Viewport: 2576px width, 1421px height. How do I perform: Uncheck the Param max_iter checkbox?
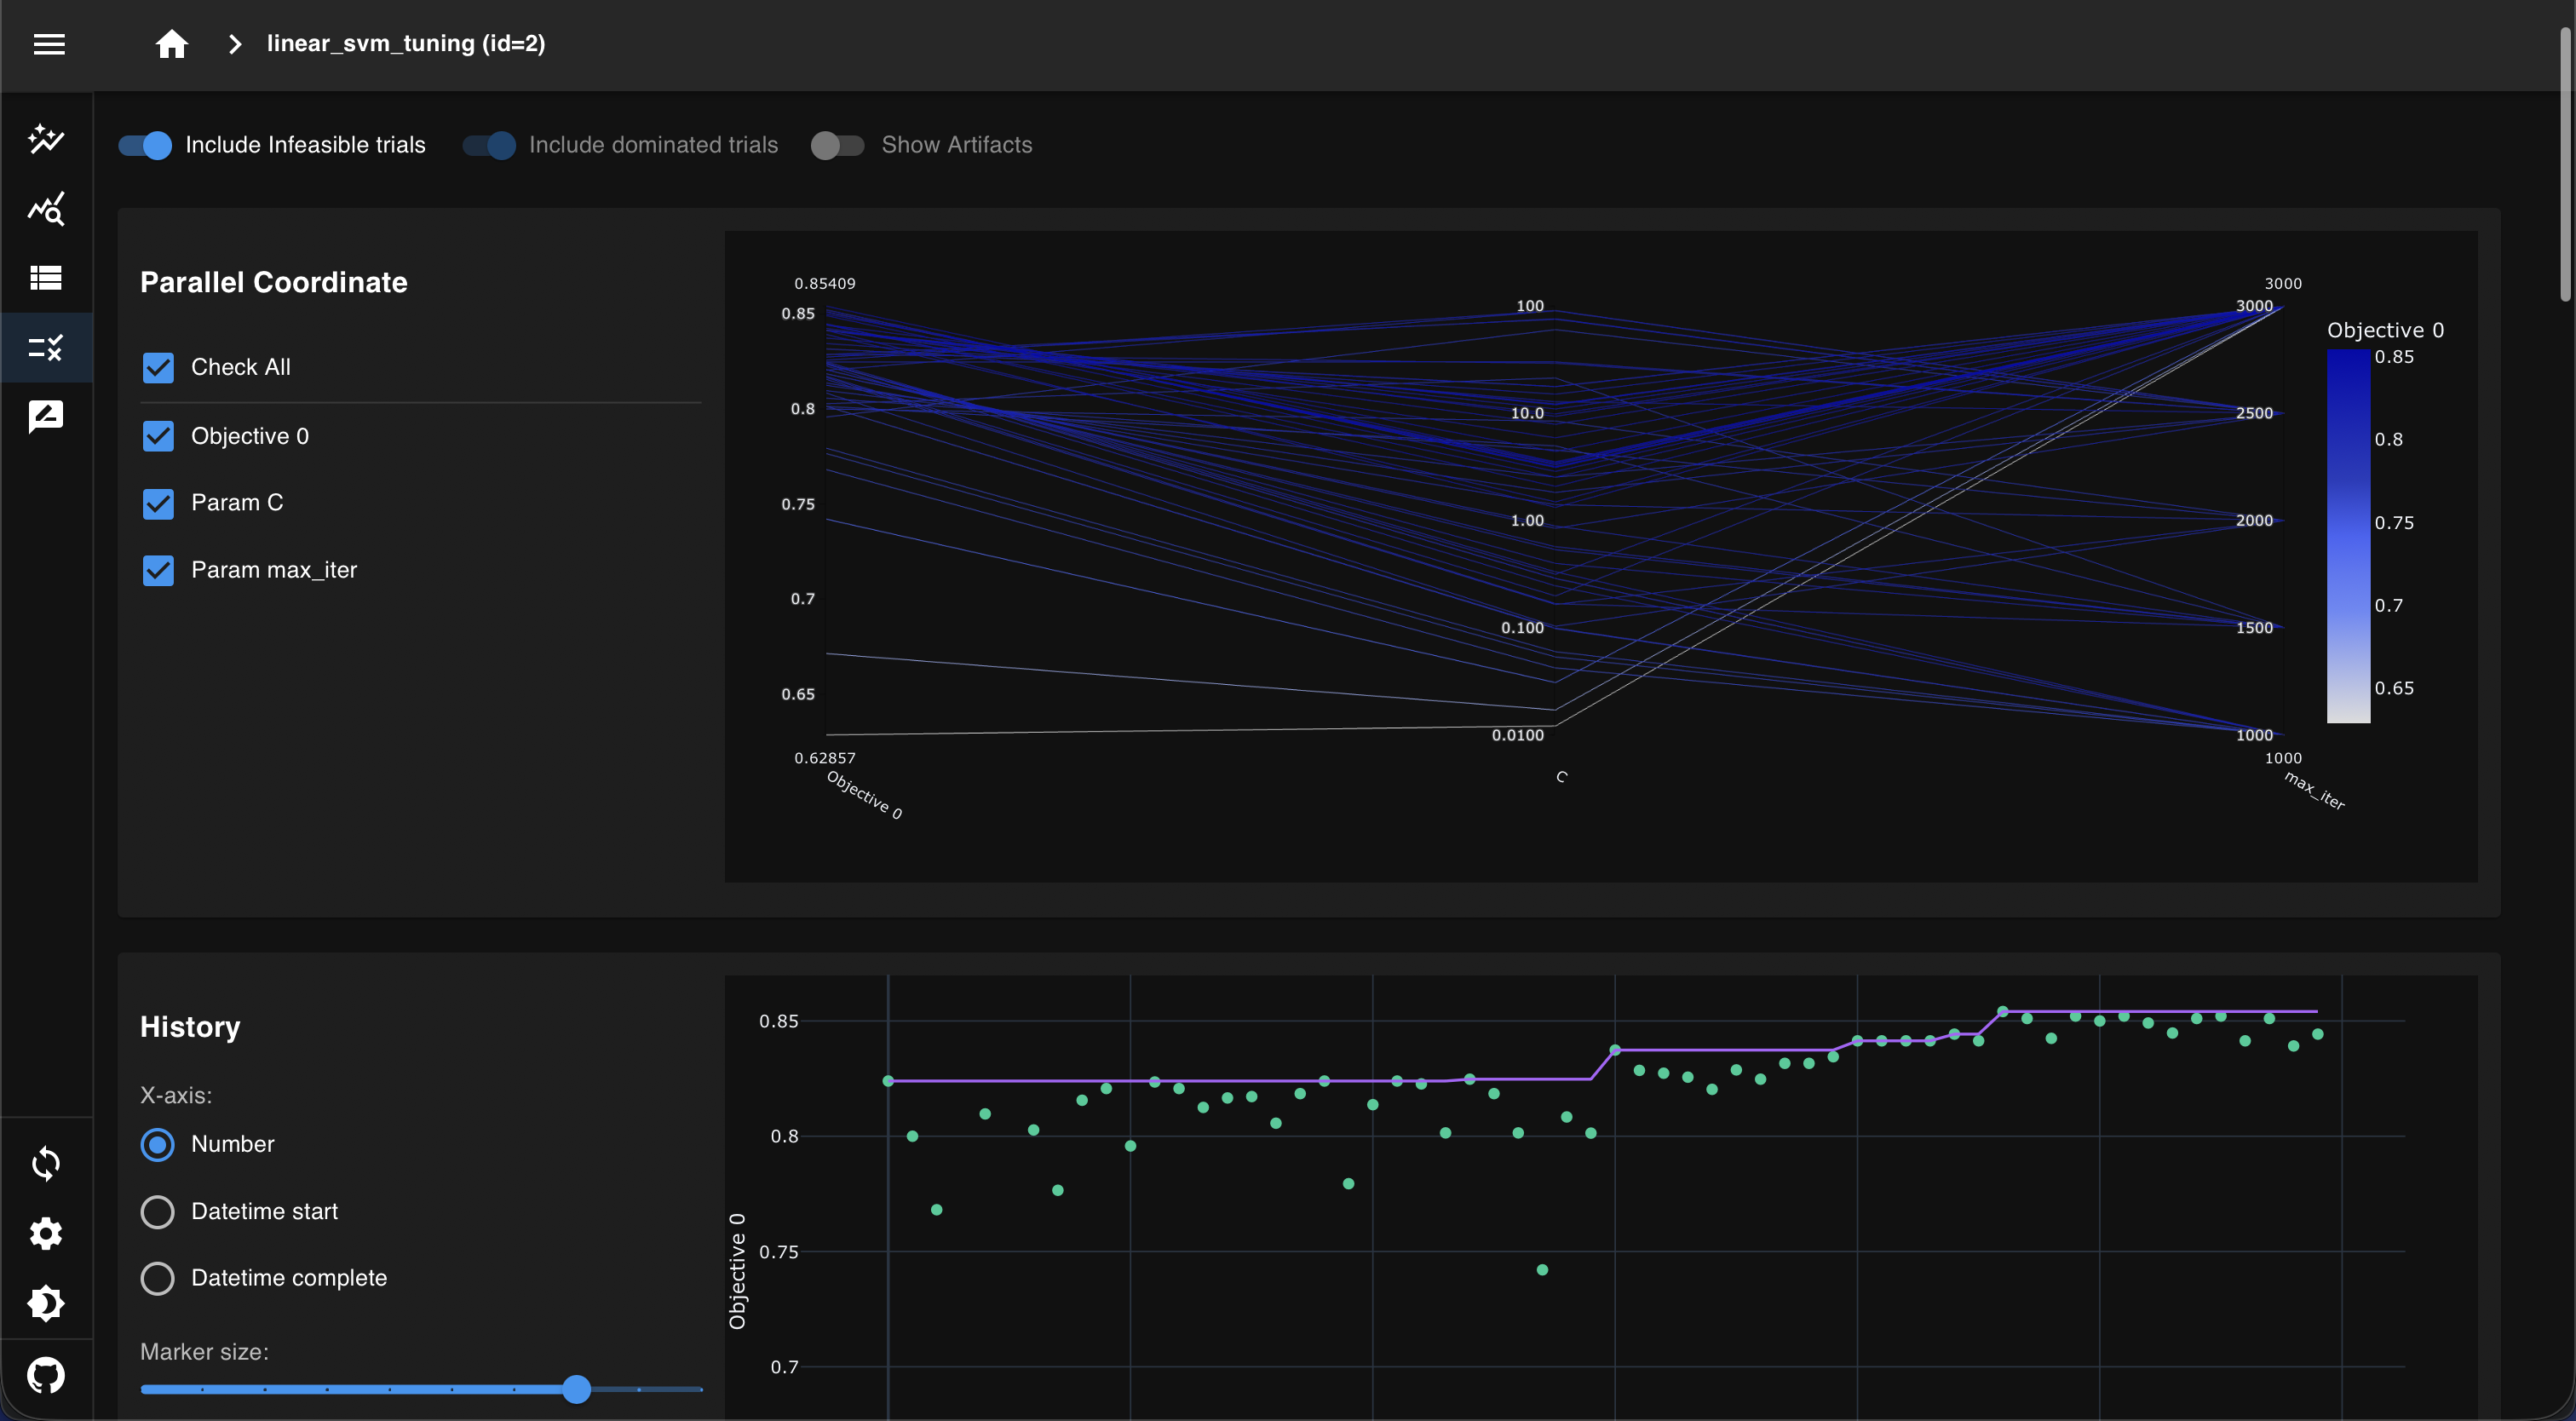pyautogui.click(x=158, y=570)
